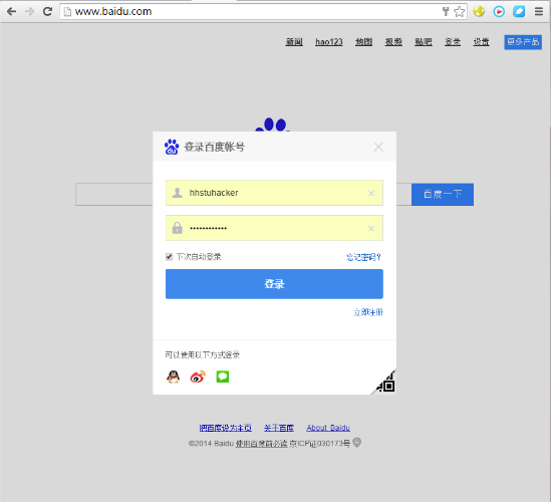Close the Baidu login dialog

click(378, 147)
